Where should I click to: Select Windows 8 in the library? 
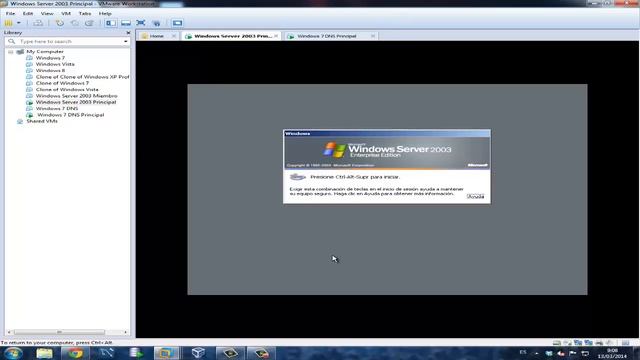tap(50, 71)
